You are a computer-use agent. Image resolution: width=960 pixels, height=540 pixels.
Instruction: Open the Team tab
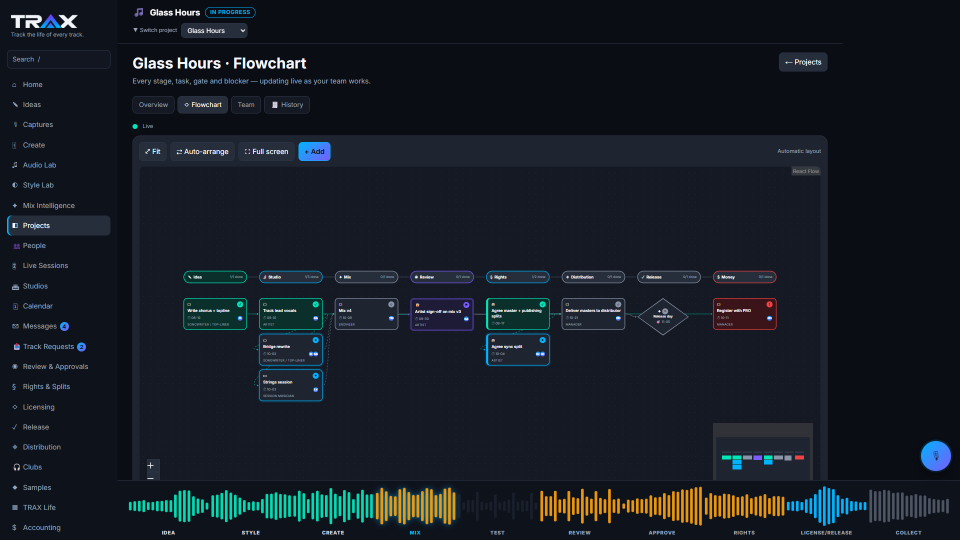(x=246, y=105)
